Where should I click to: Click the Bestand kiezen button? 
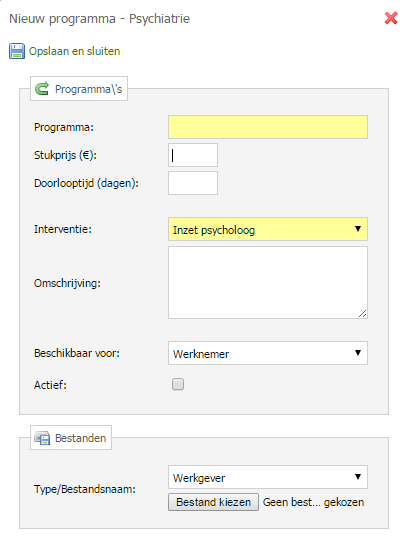213,502
